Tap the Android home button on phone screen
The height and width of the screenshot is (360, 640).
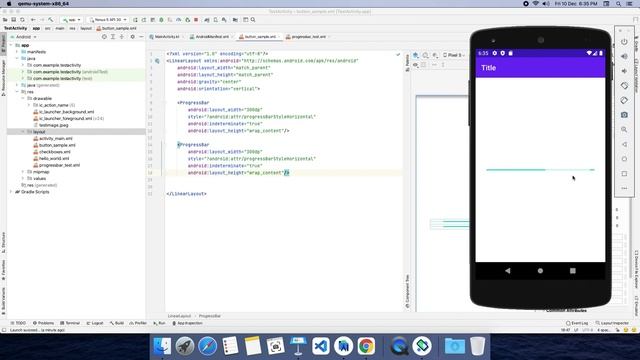pyautogui.click(x=540, y=271)
